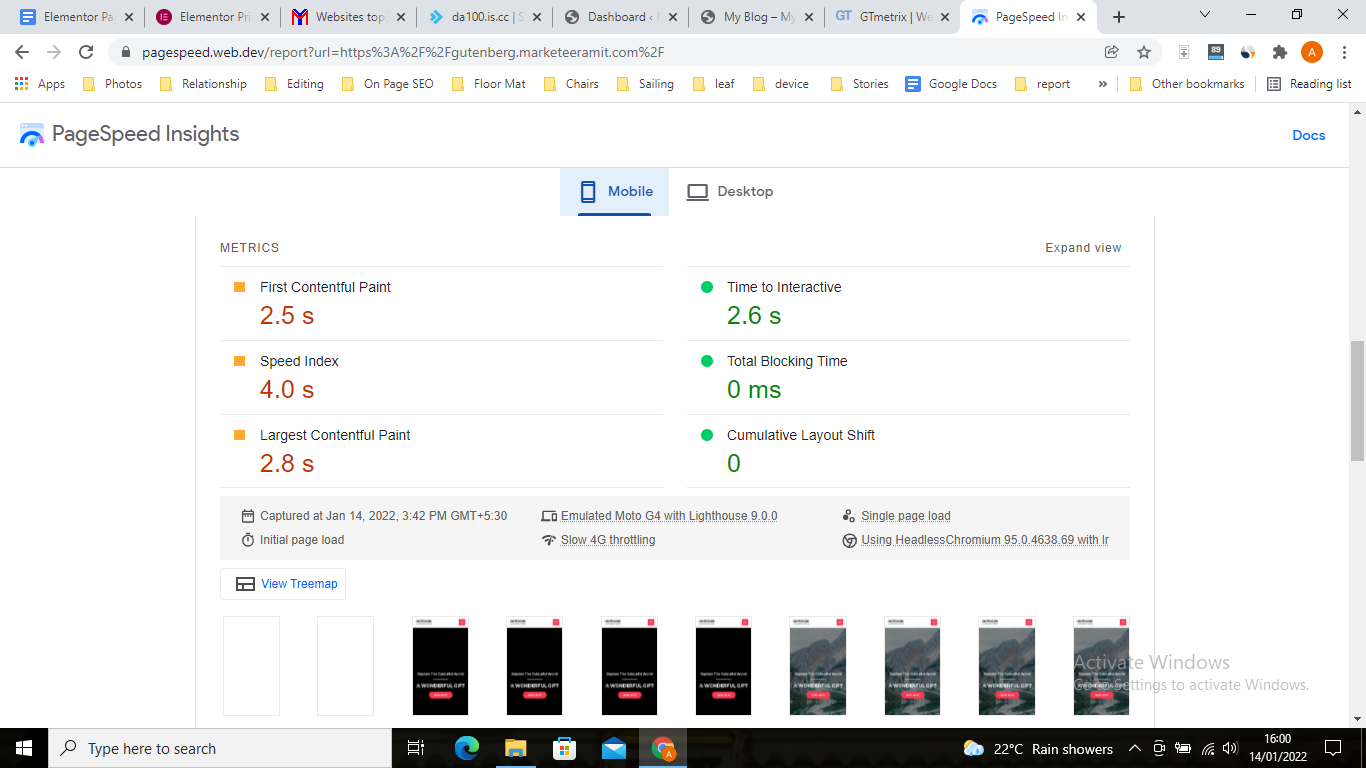Open the Relationship bookmark folder

coord(203,84)
